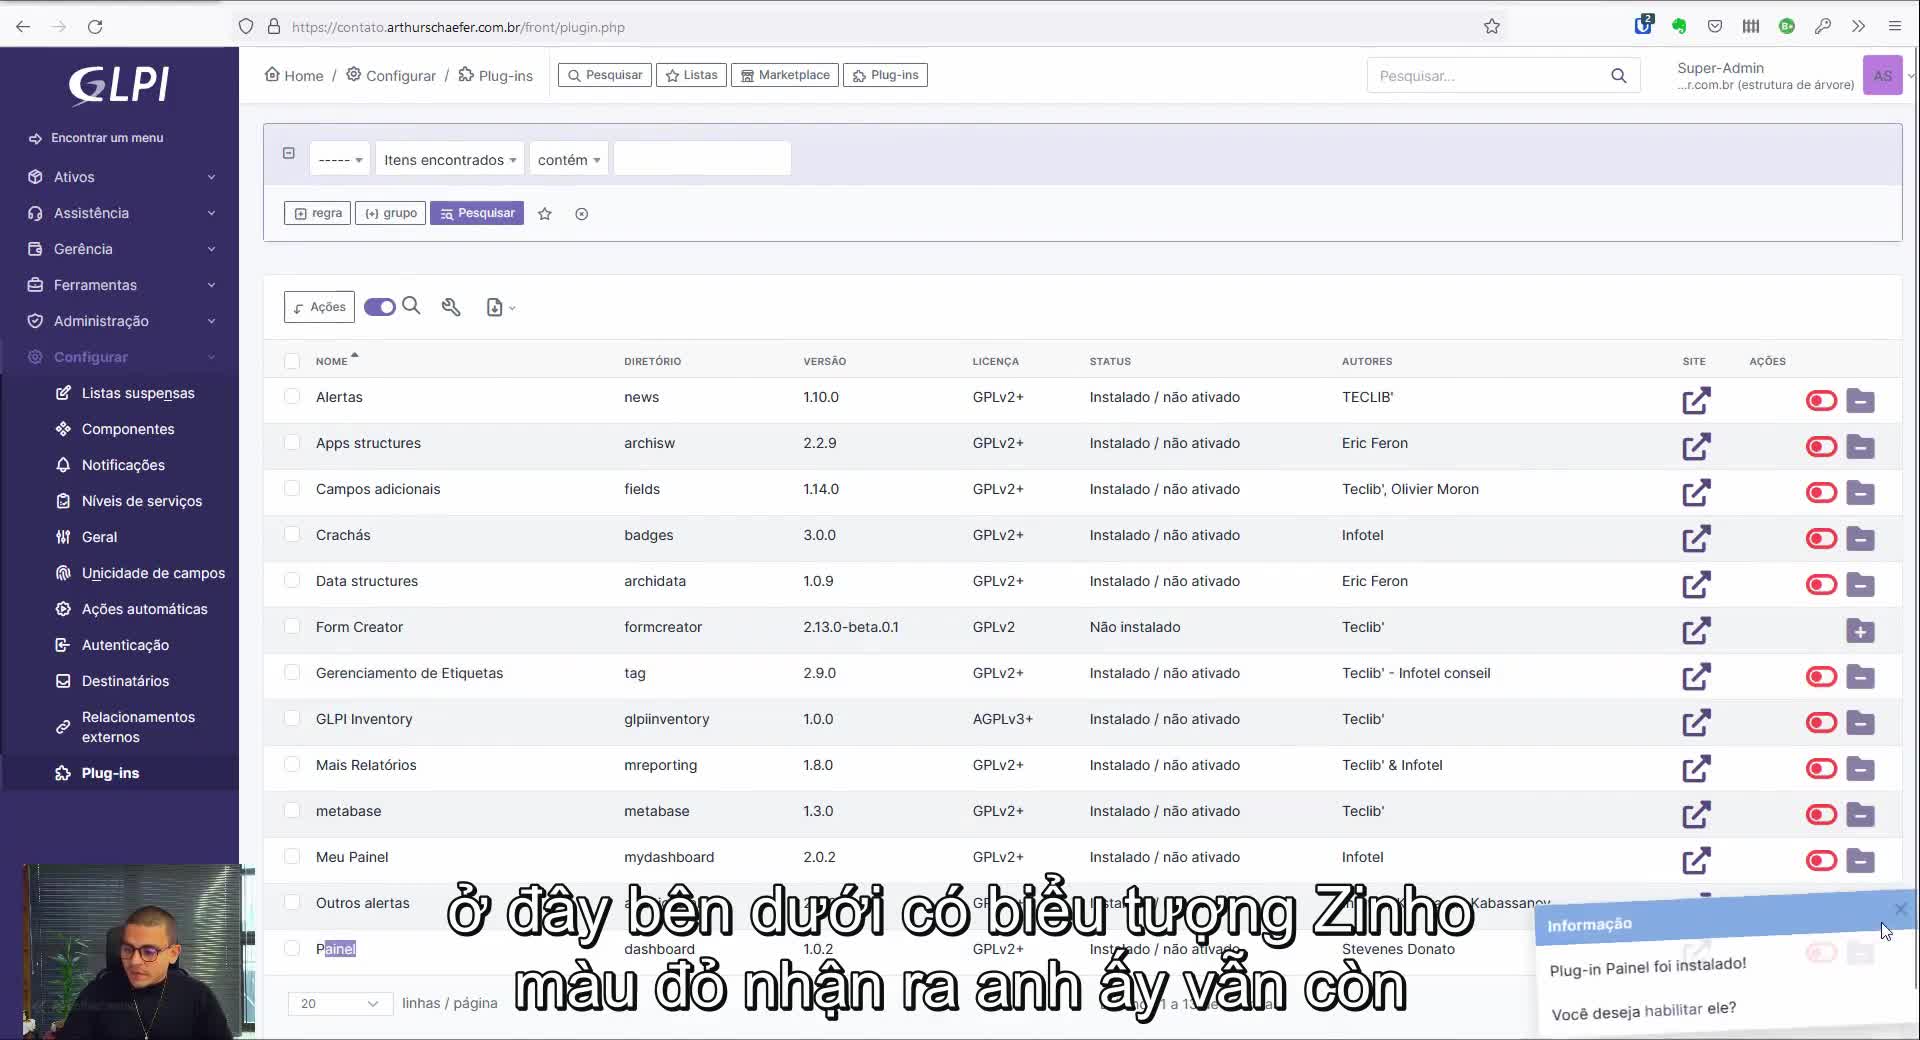
Task: Uninstall folder icon for Meu Painel
Action: 1860,860
